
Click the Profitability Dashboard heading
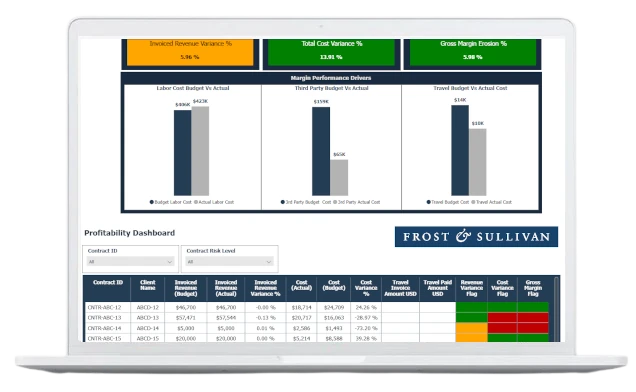coord(129,233)
